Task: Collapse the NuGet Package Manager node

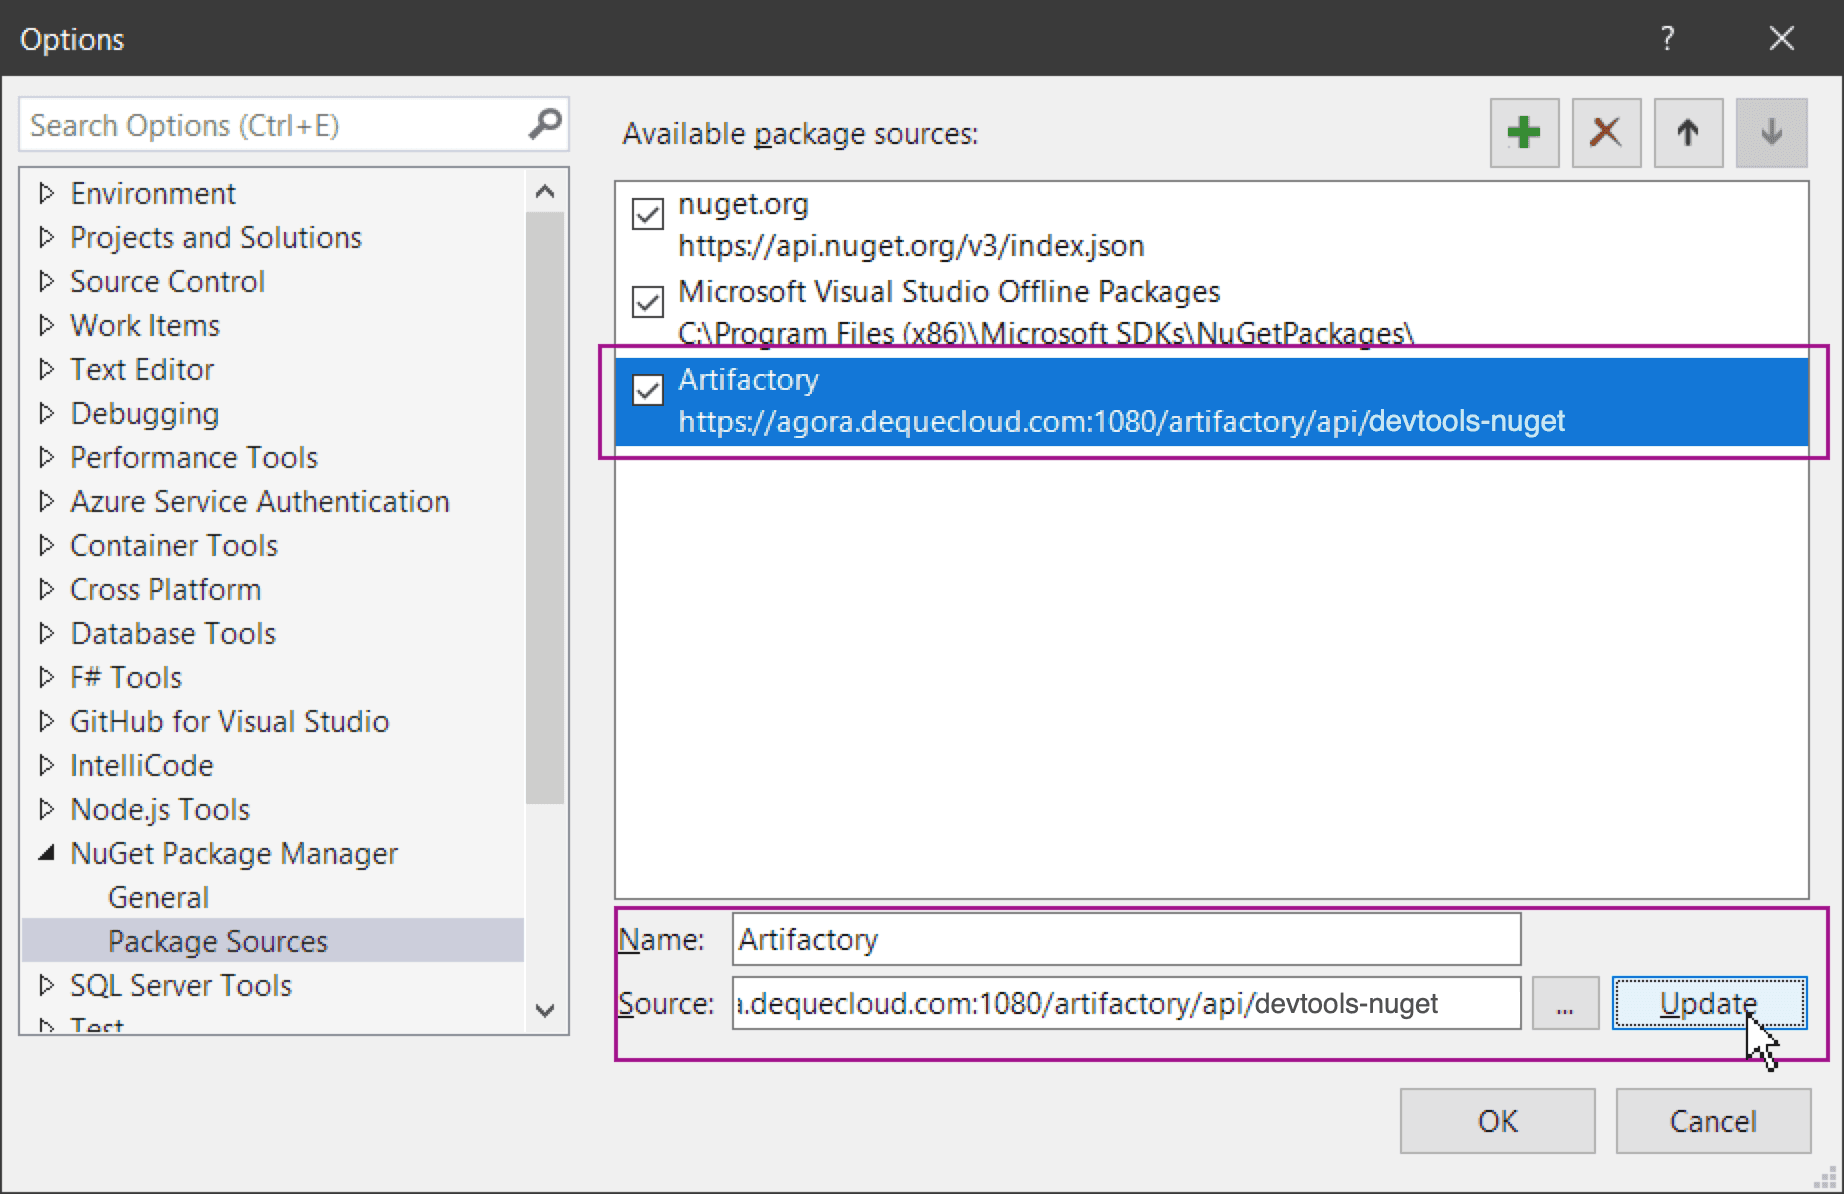Action: [x=46, y=853]
